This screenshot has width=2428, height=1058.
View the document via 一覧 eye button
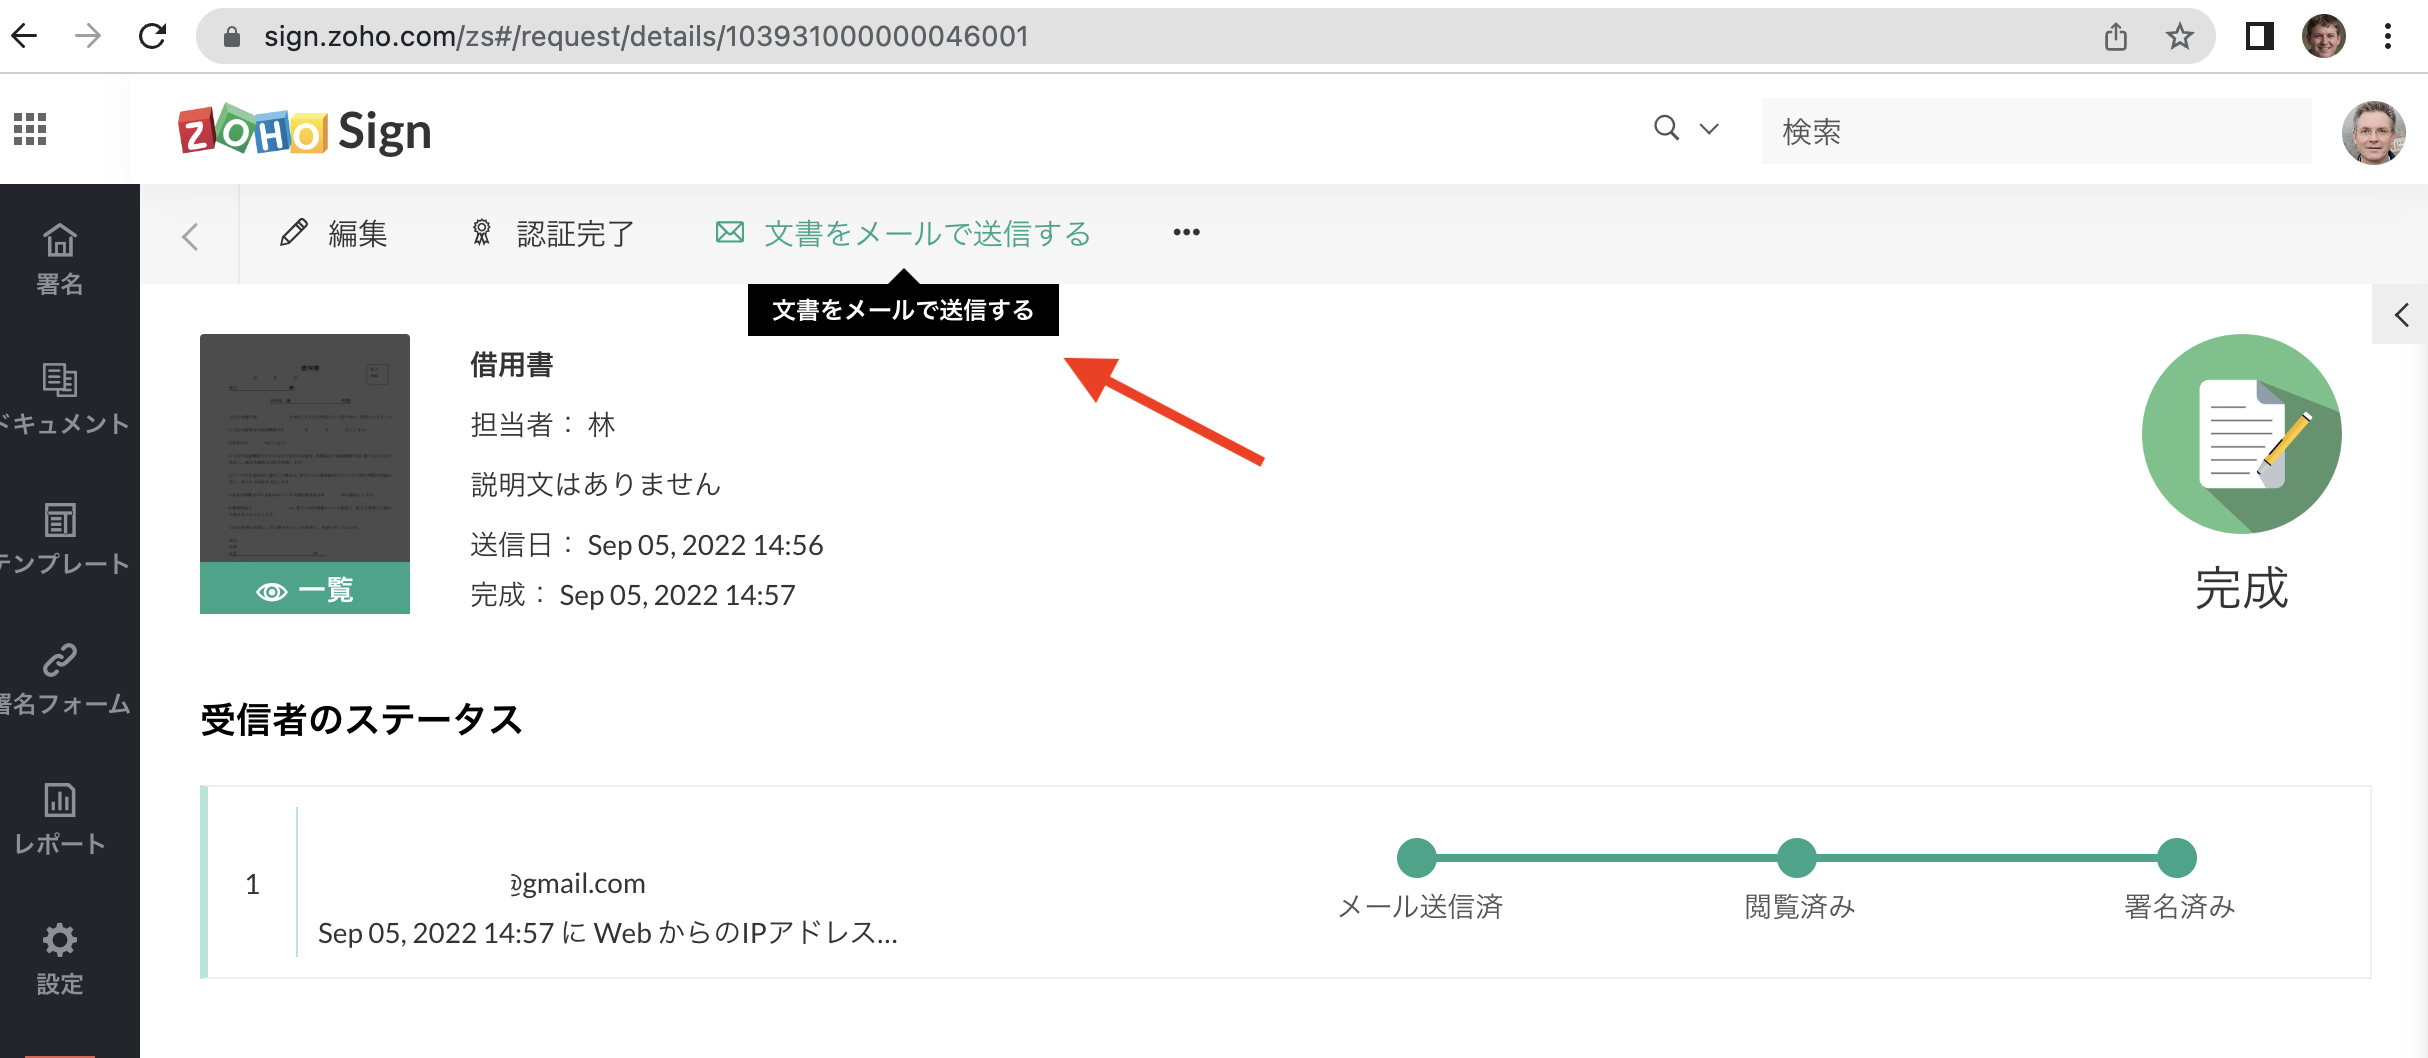pos(305,590)
